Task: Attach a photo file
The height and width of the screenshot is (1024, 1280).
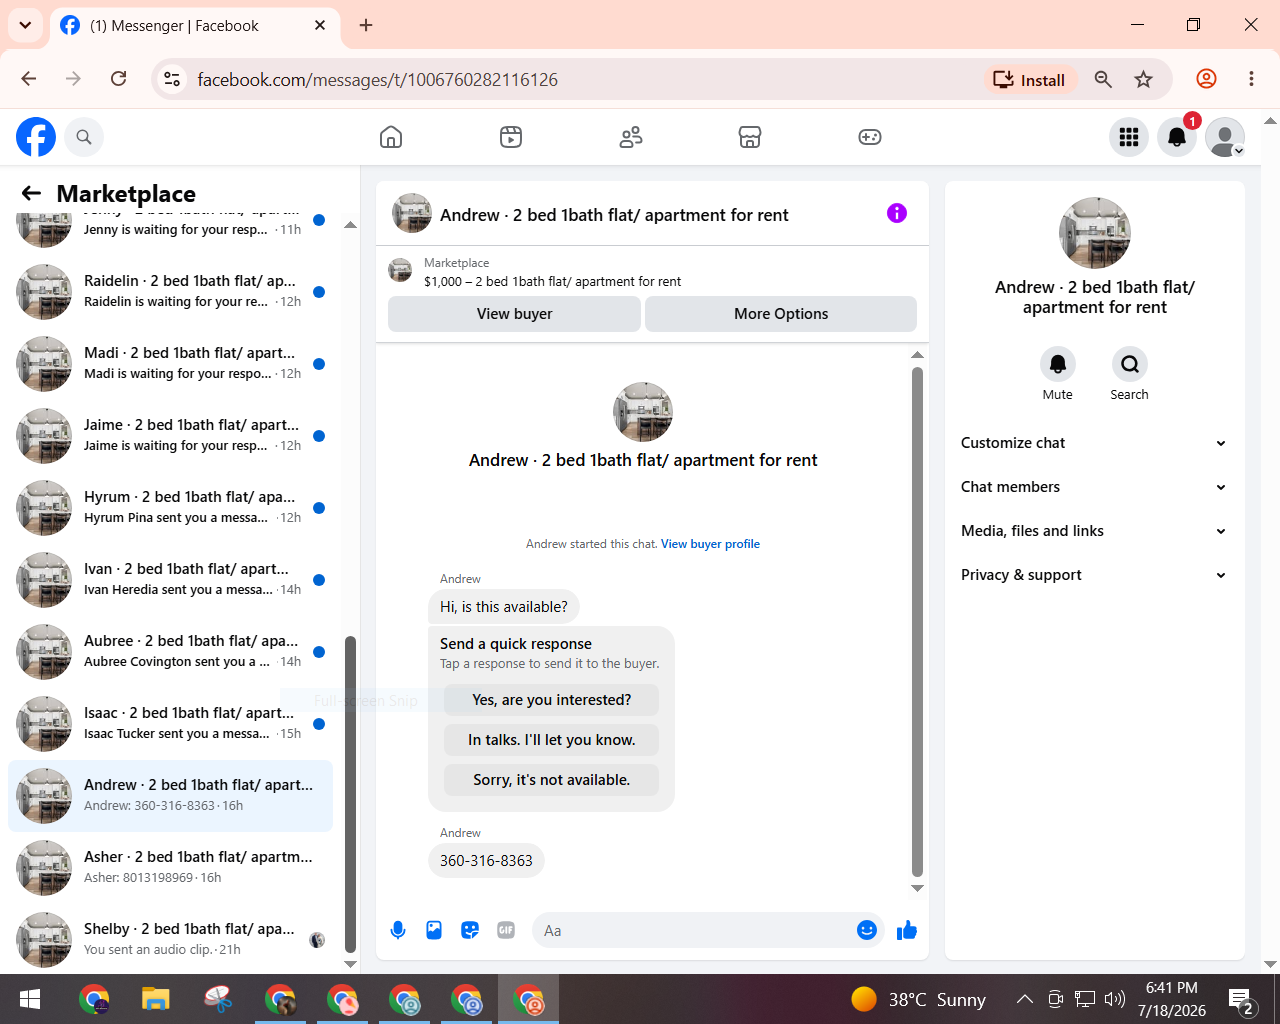Action: point(434,930)
